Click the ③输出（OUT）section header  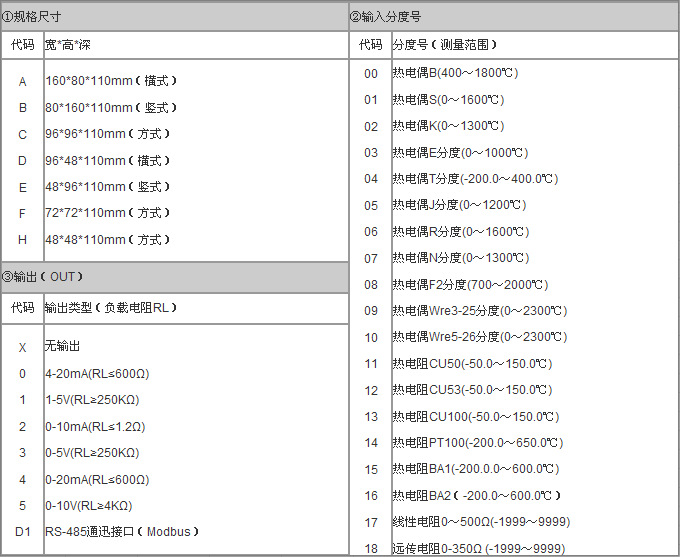[44, 277]
